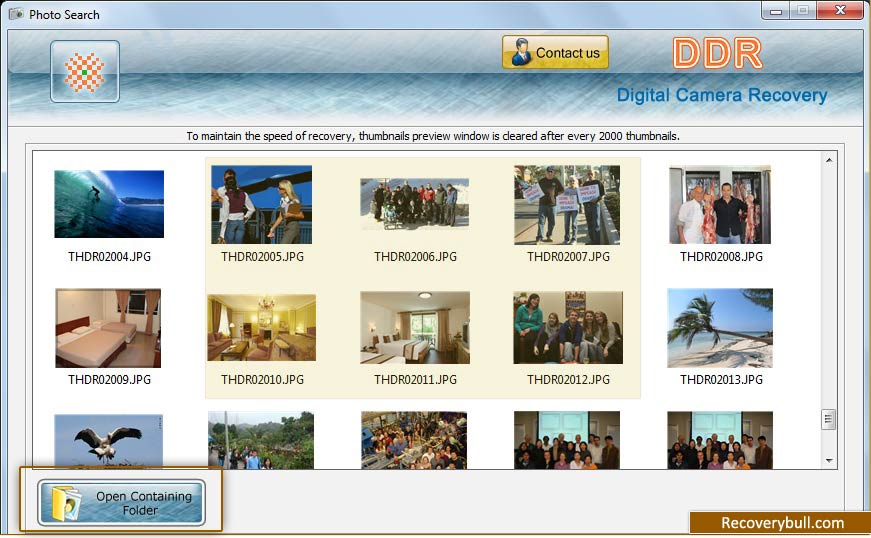Click the THDR02011.JPG file name
The height and width of the screenshot is (538, 871).
[x=415, y=380]
